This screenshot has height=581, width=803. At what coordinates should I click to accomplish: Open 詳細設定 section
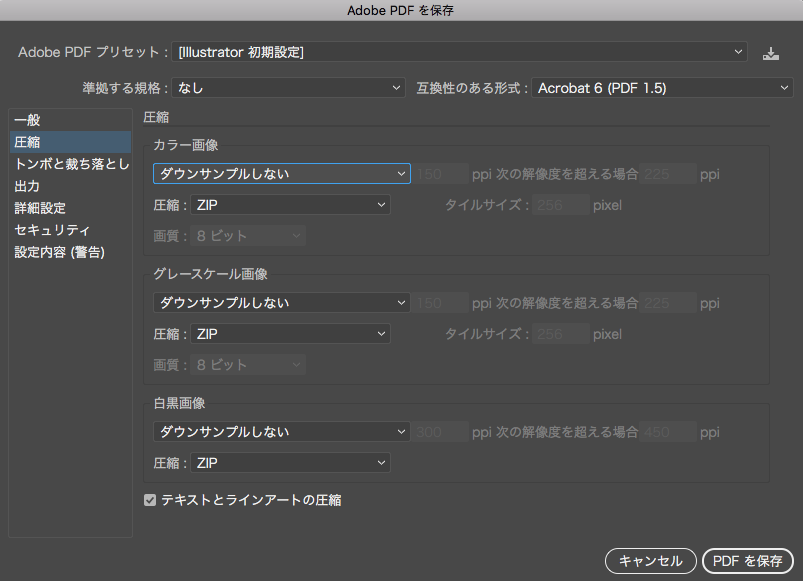coord(40,208)
